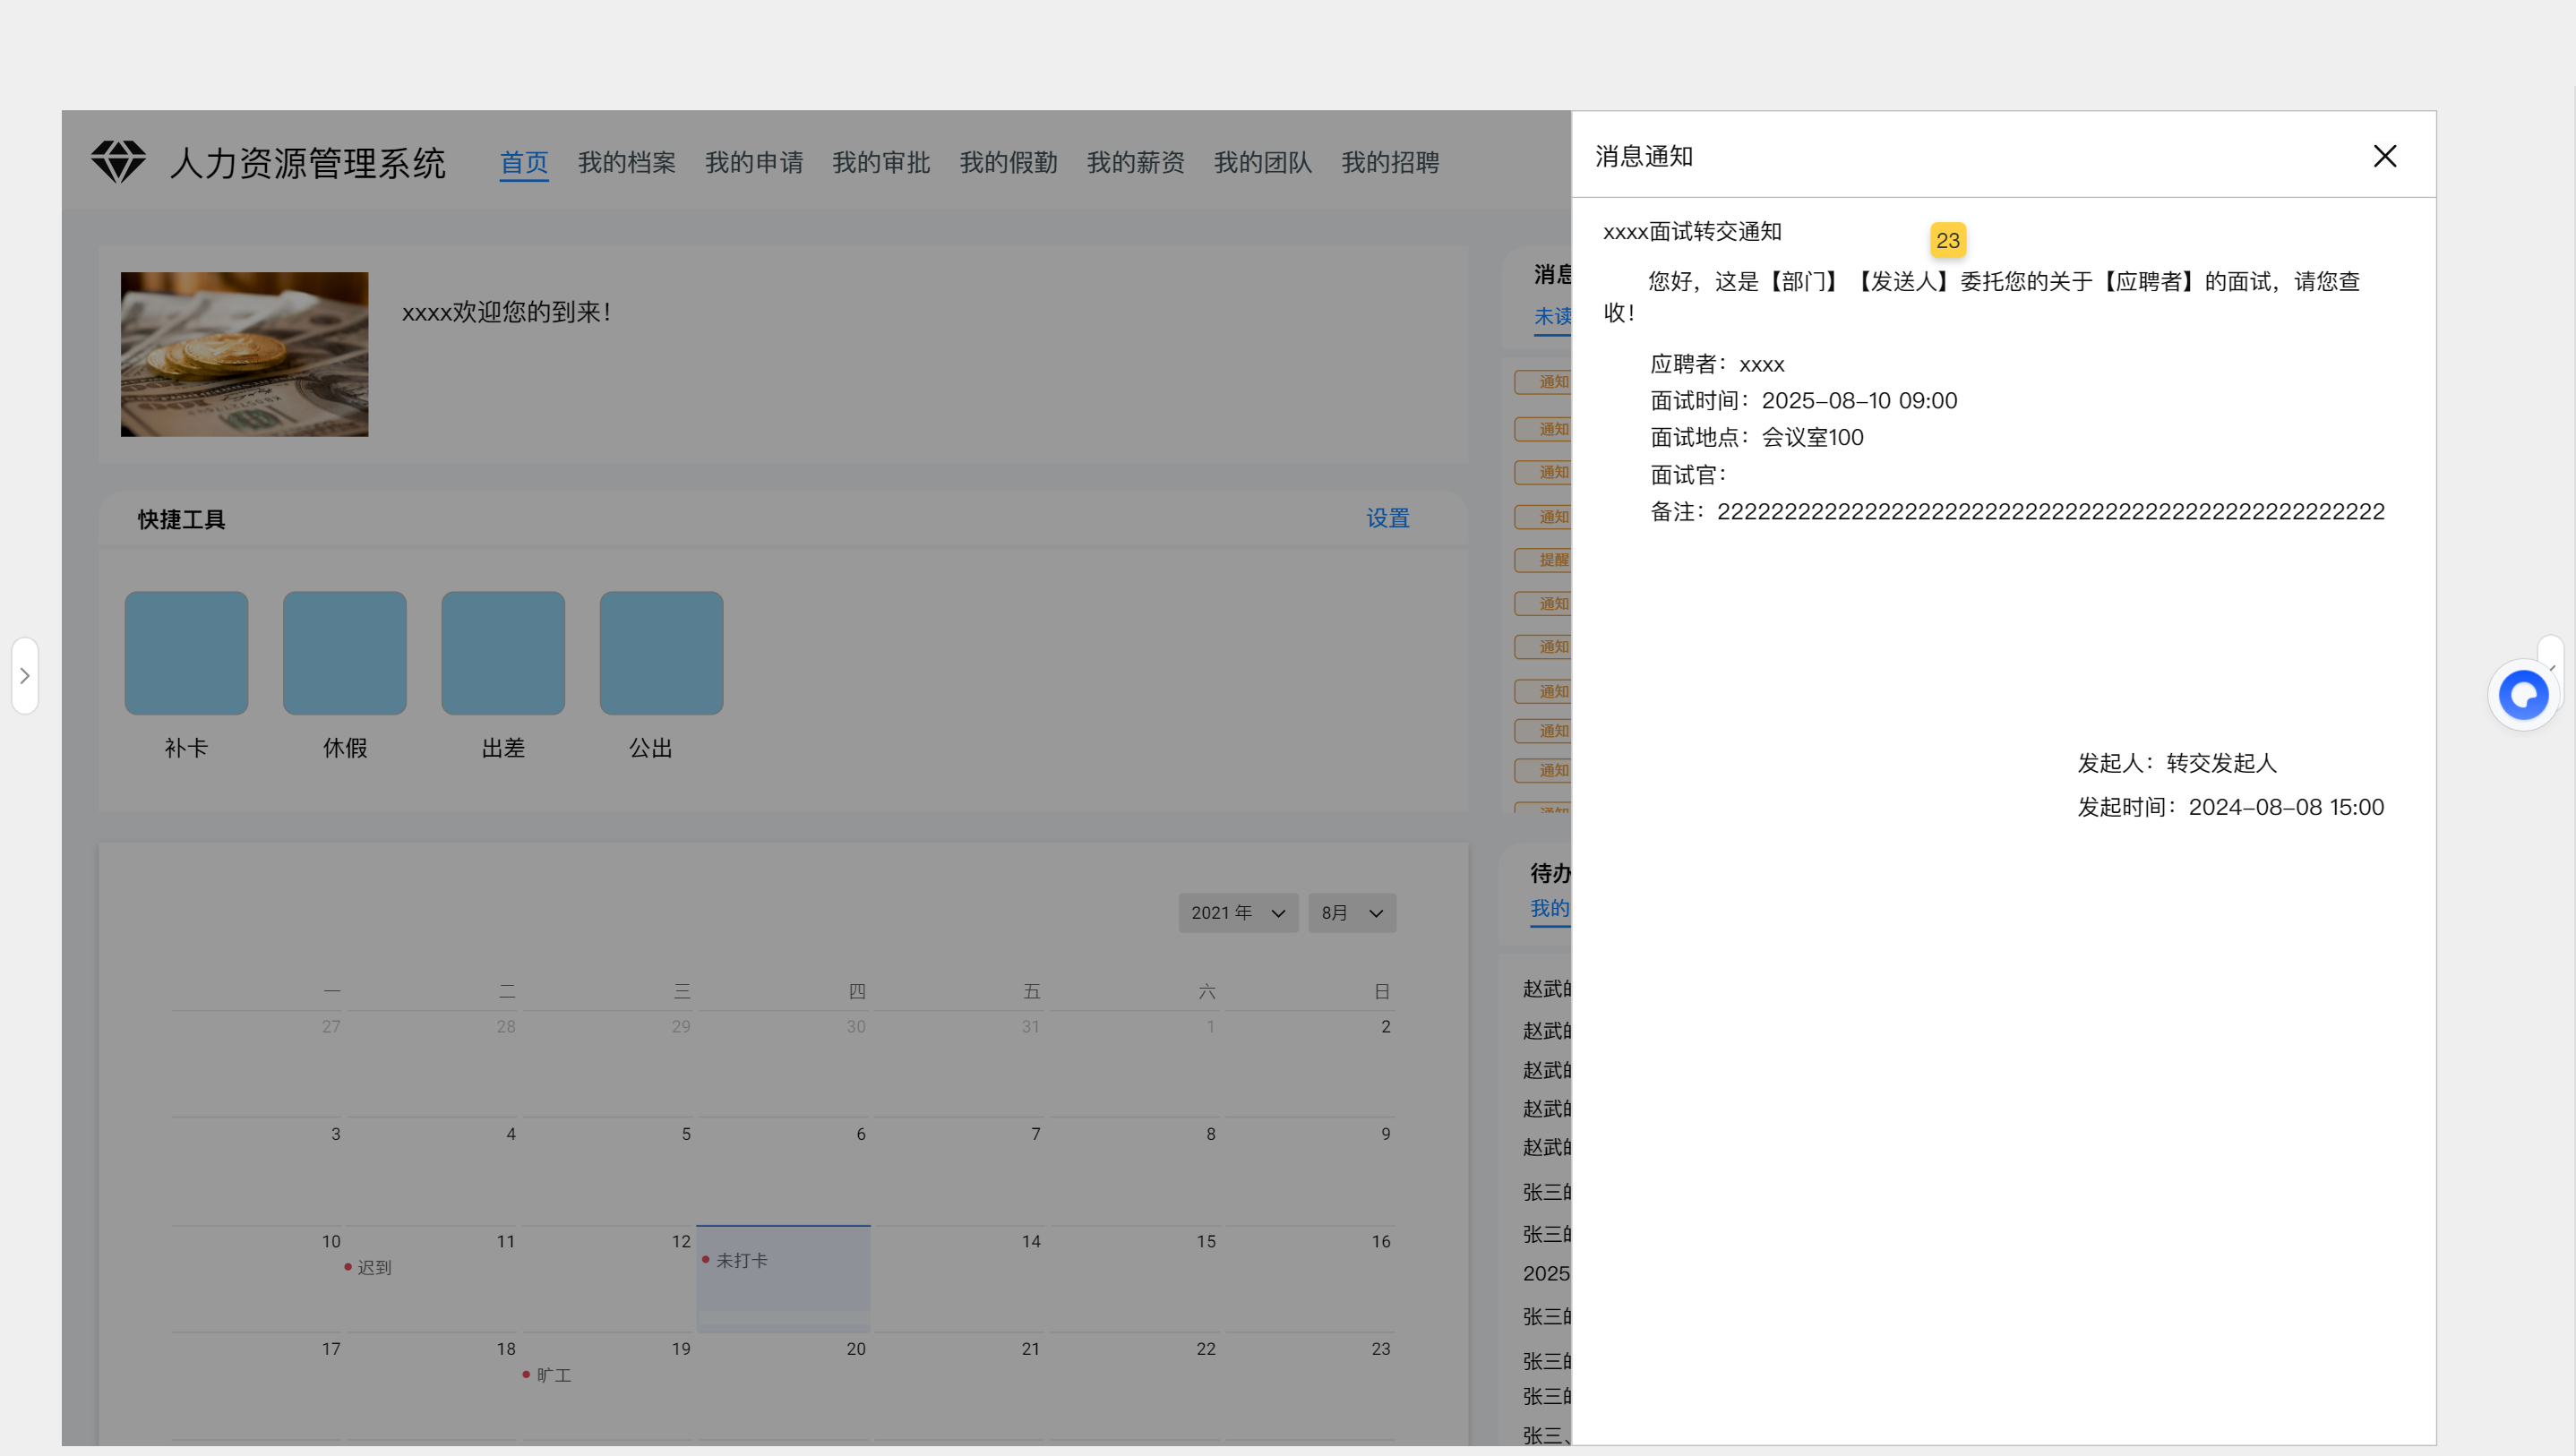2576x1456 pixels.
Task: Click the blue chat assistant floating icon
Action: coord(2522,695)
